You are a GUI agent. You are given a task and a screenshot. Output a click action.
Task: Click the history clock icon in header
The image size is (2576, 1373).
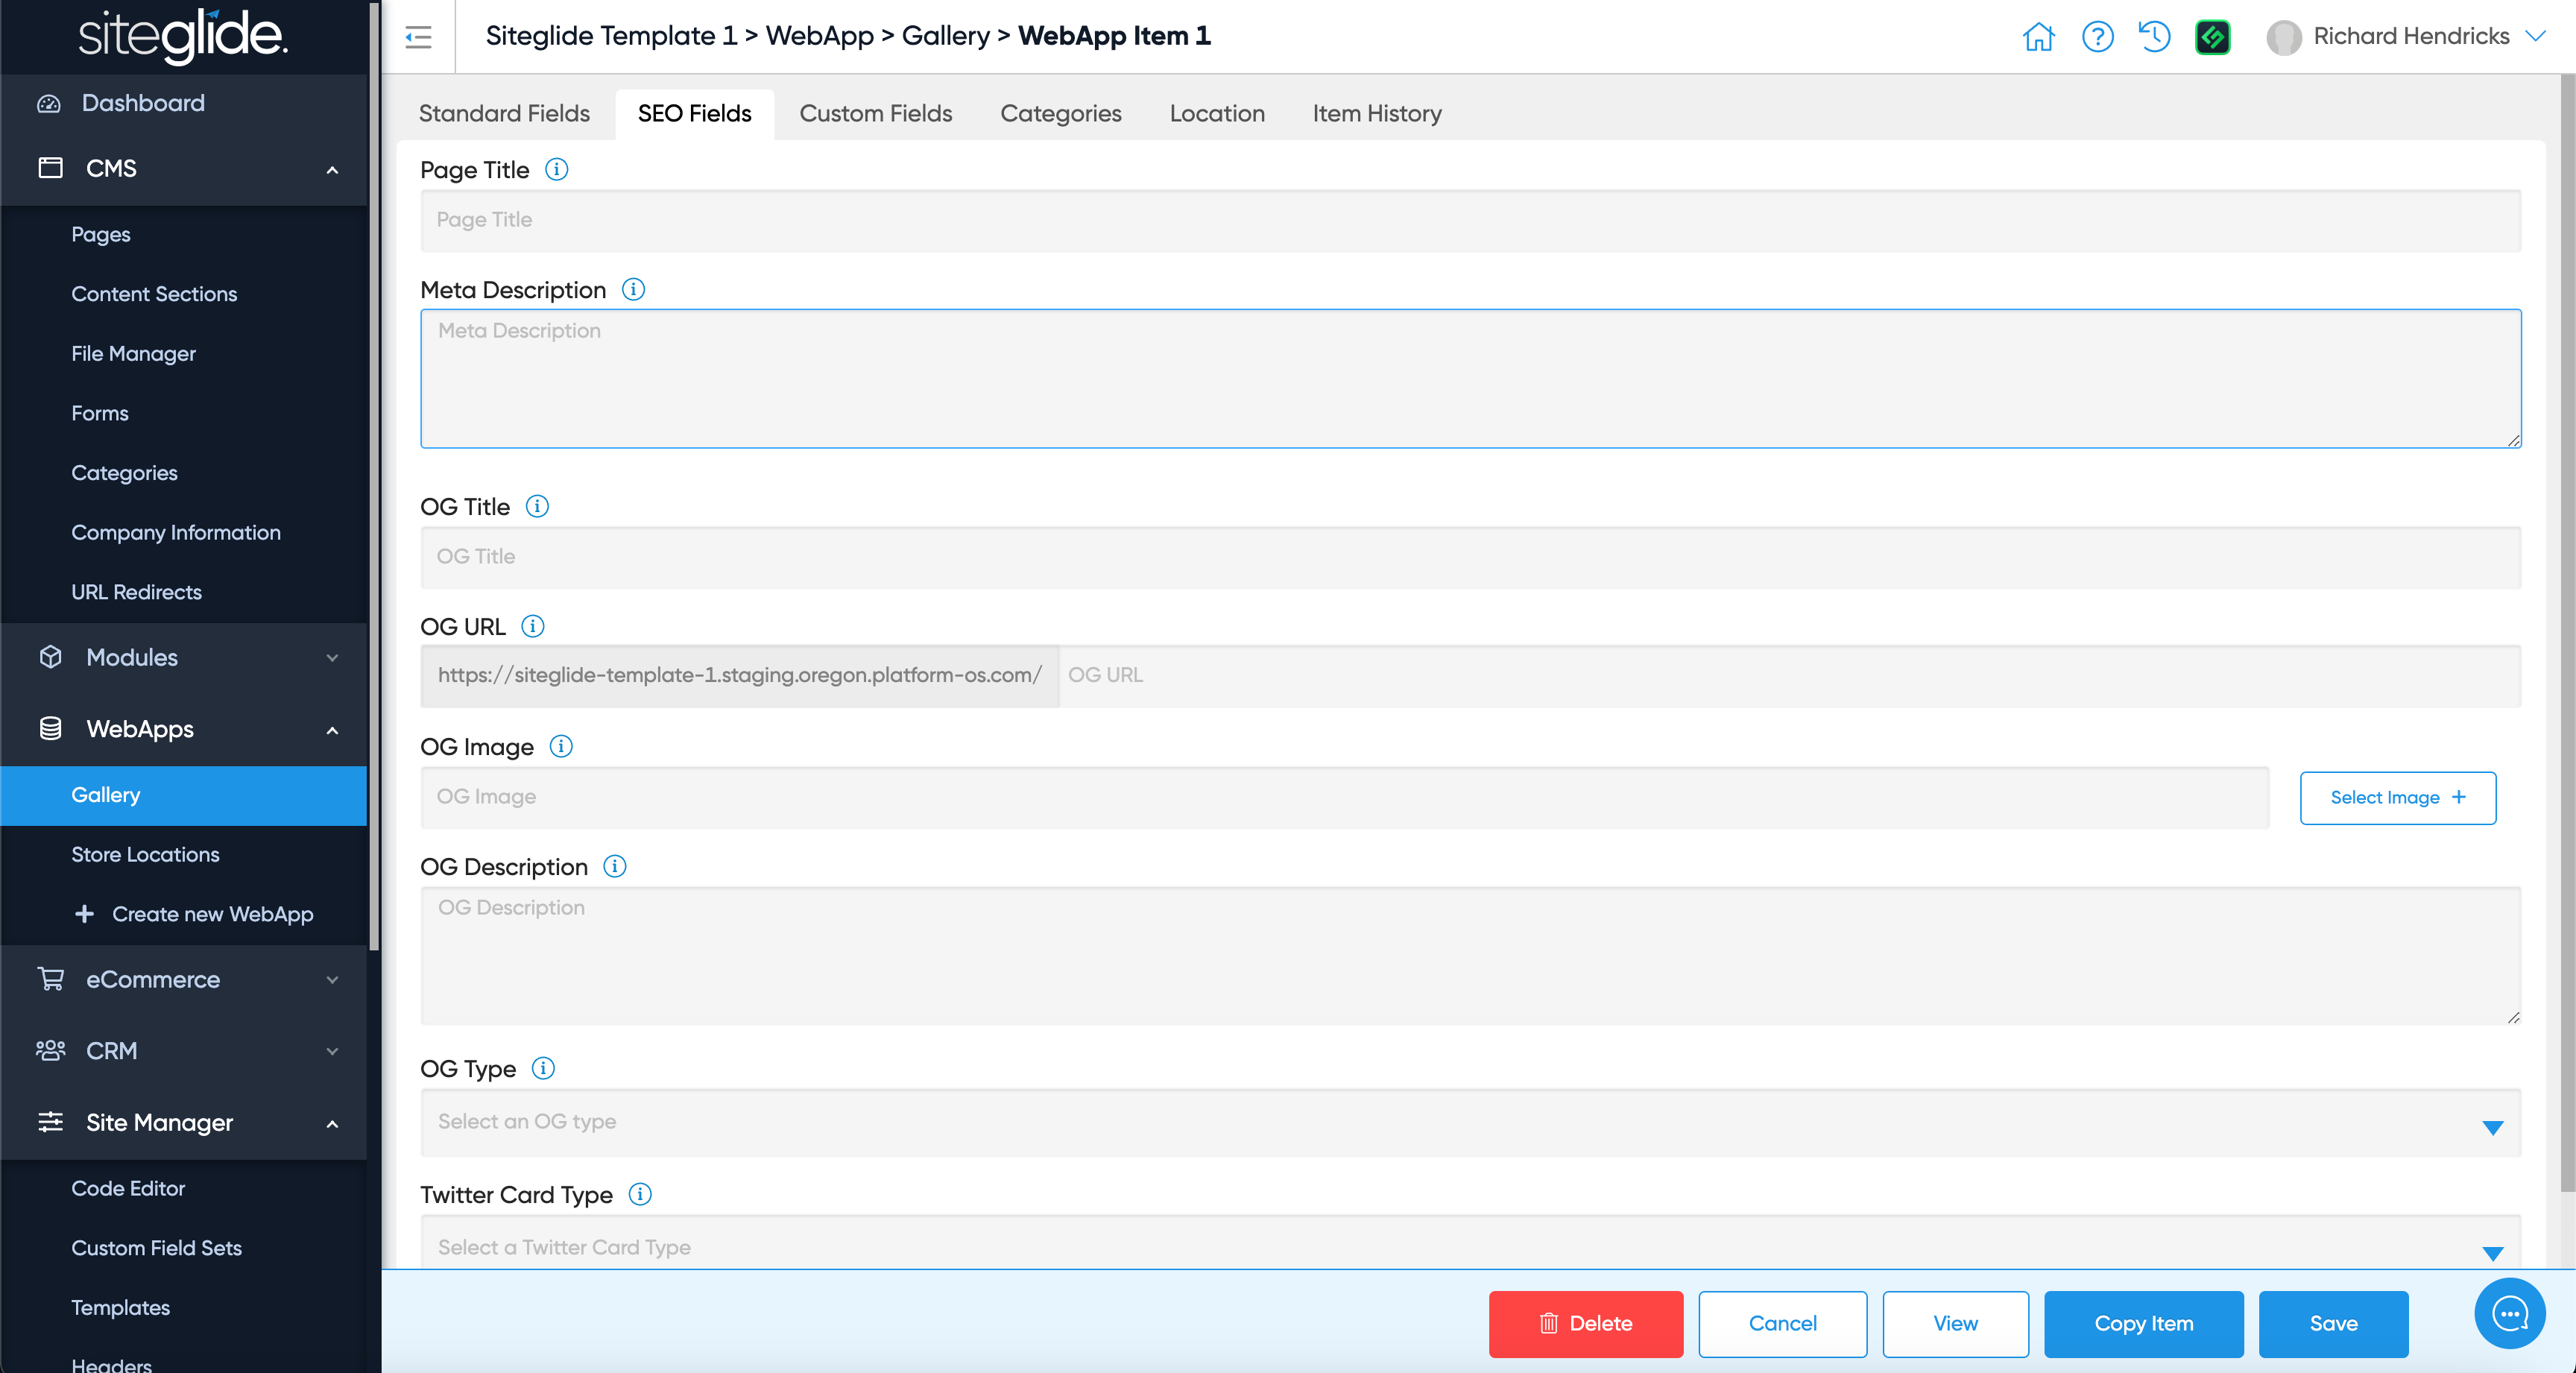pyautogui.click(x=2154, y=37)
